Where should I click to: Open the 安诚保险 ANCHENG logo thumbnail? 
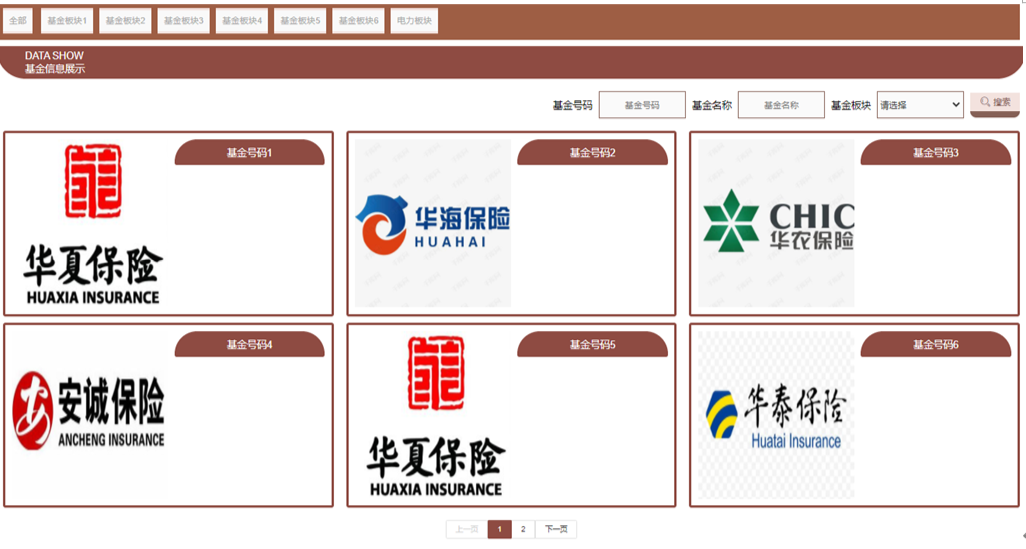89,416
